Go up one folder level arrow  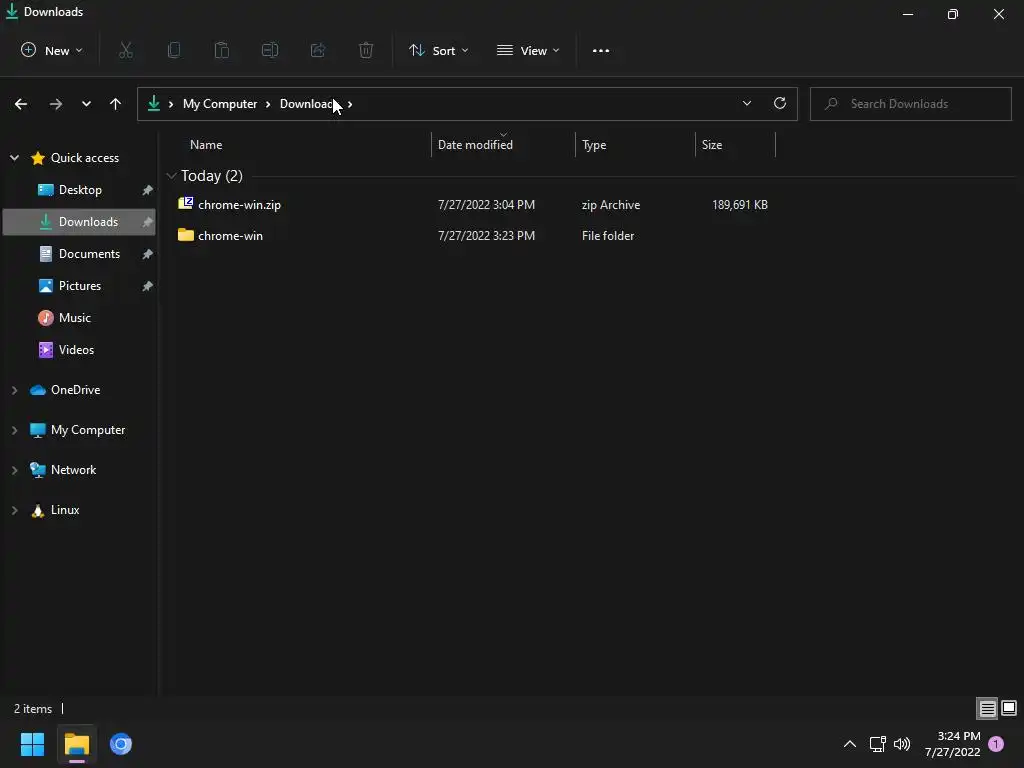coord(116,104)
